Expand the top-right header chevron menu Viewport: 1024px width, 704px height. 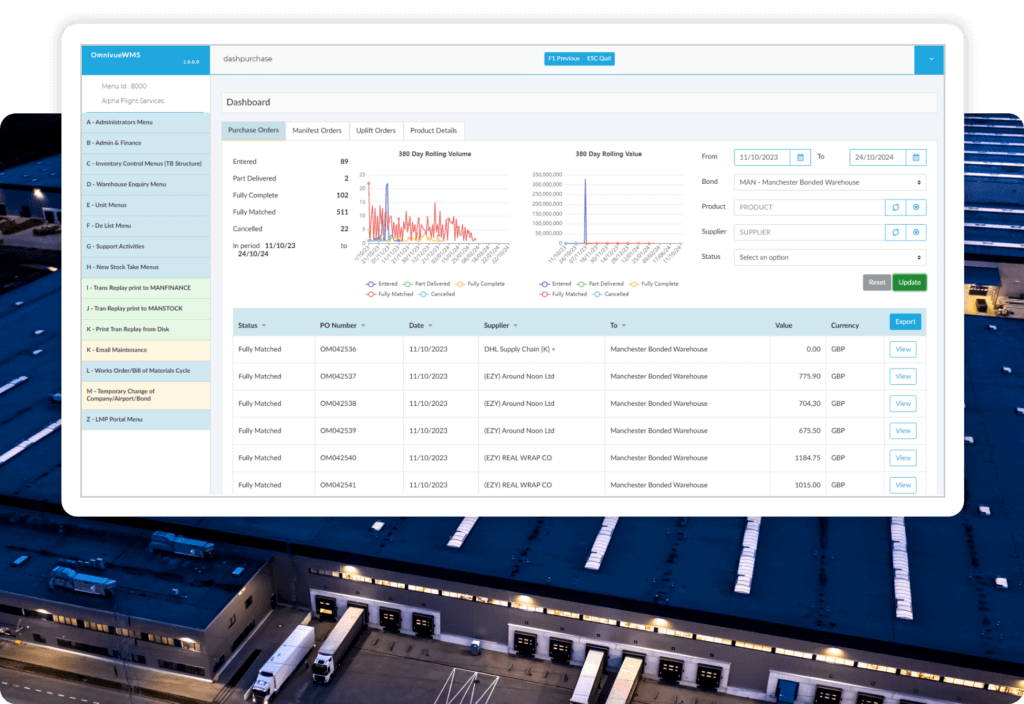pos(929,59)
